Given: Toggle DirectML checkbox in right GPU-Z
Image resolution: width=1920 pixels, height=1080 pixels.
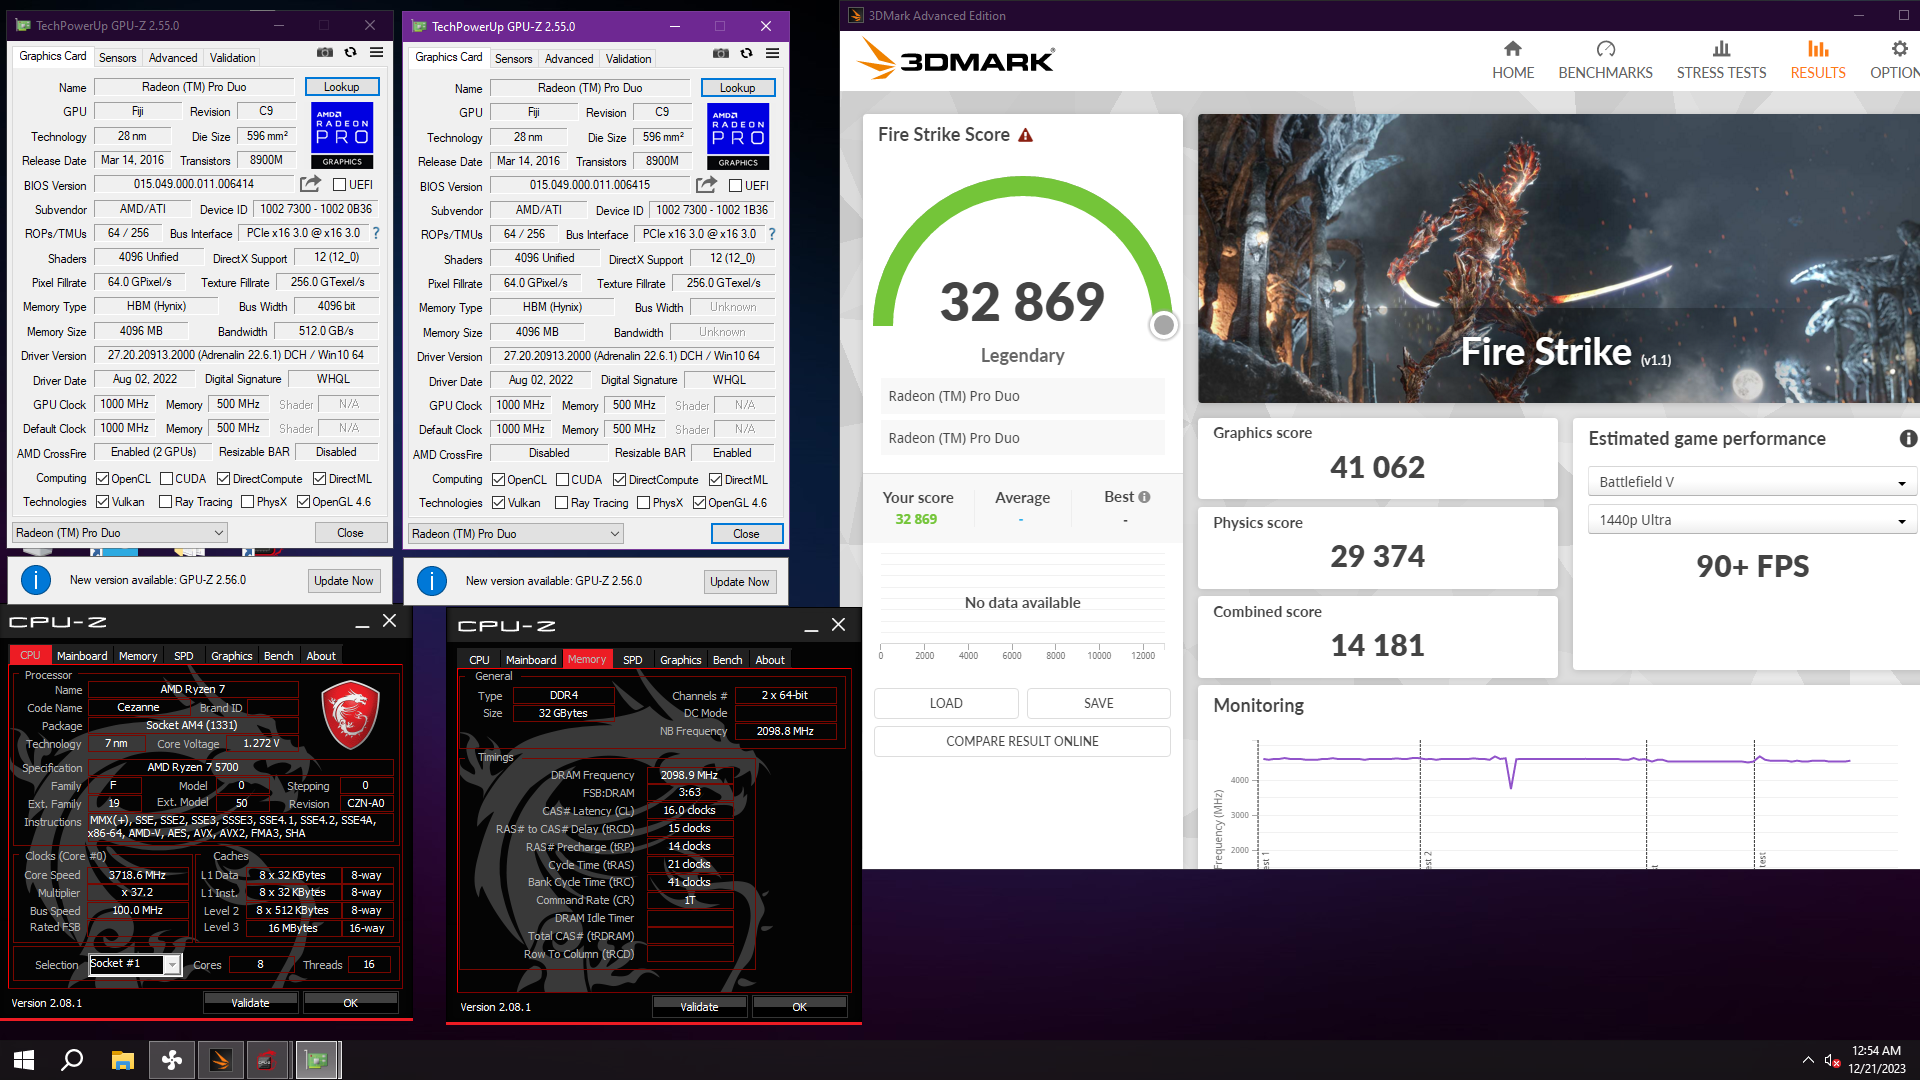Looking at the screenshot, I should point(716,480).
